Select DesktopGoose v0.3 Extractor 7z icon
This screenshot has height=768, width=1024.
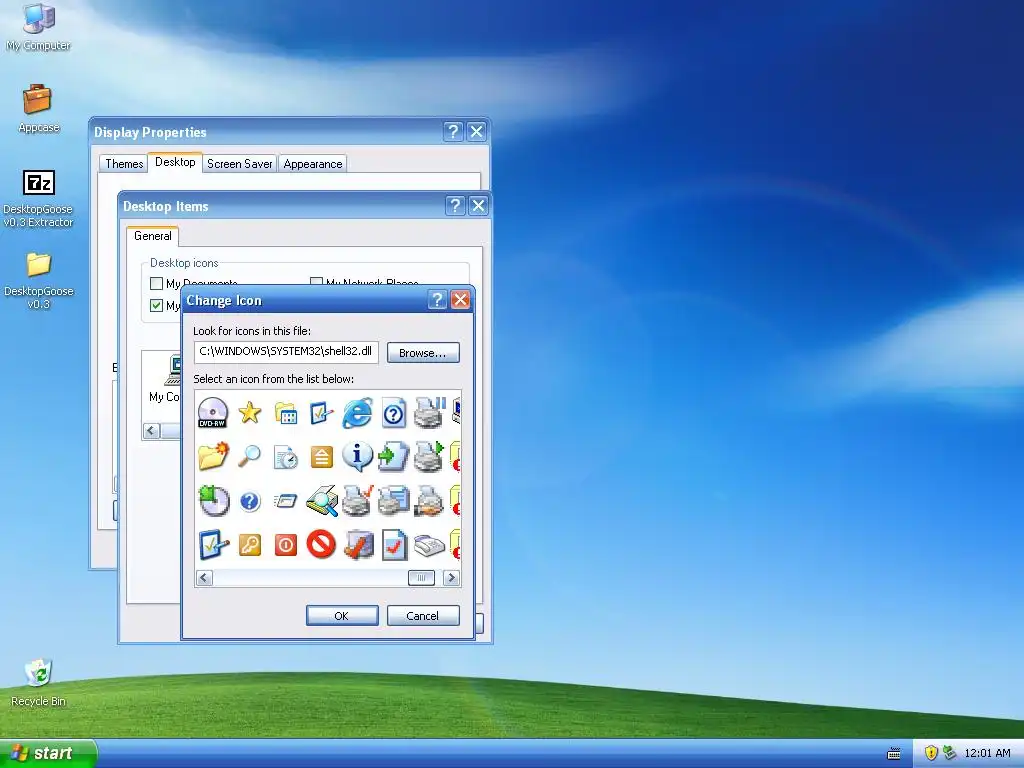click(x=39, y=198)
